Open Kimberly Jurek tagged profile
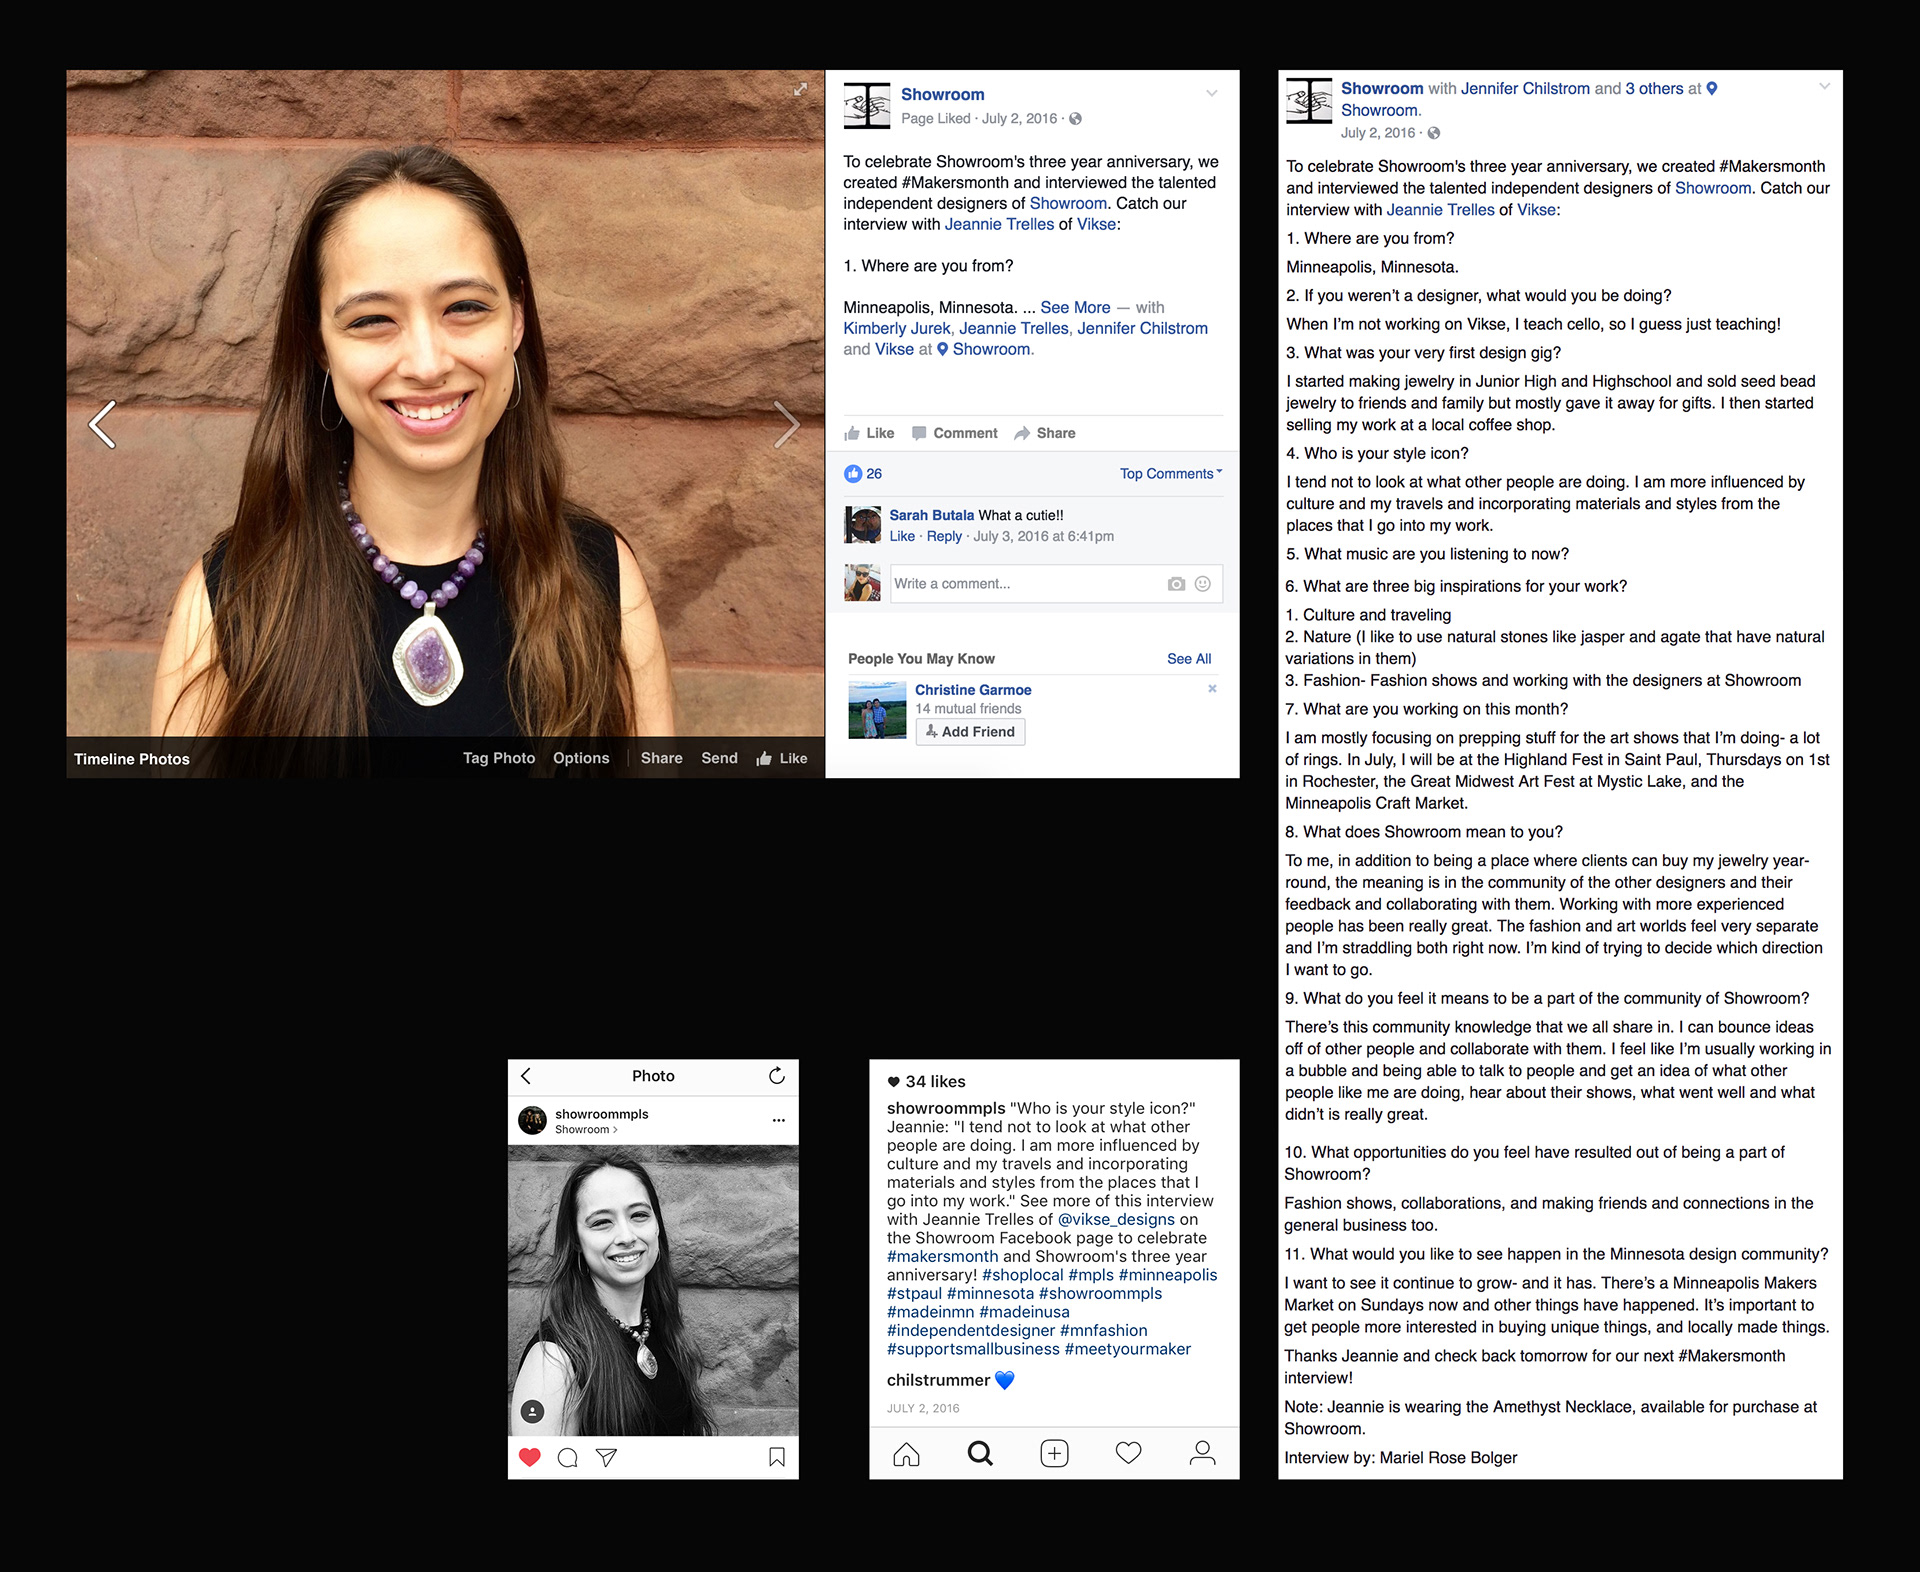The height and width of the screenshot is (1572, 1920). [x=896, y=328]
